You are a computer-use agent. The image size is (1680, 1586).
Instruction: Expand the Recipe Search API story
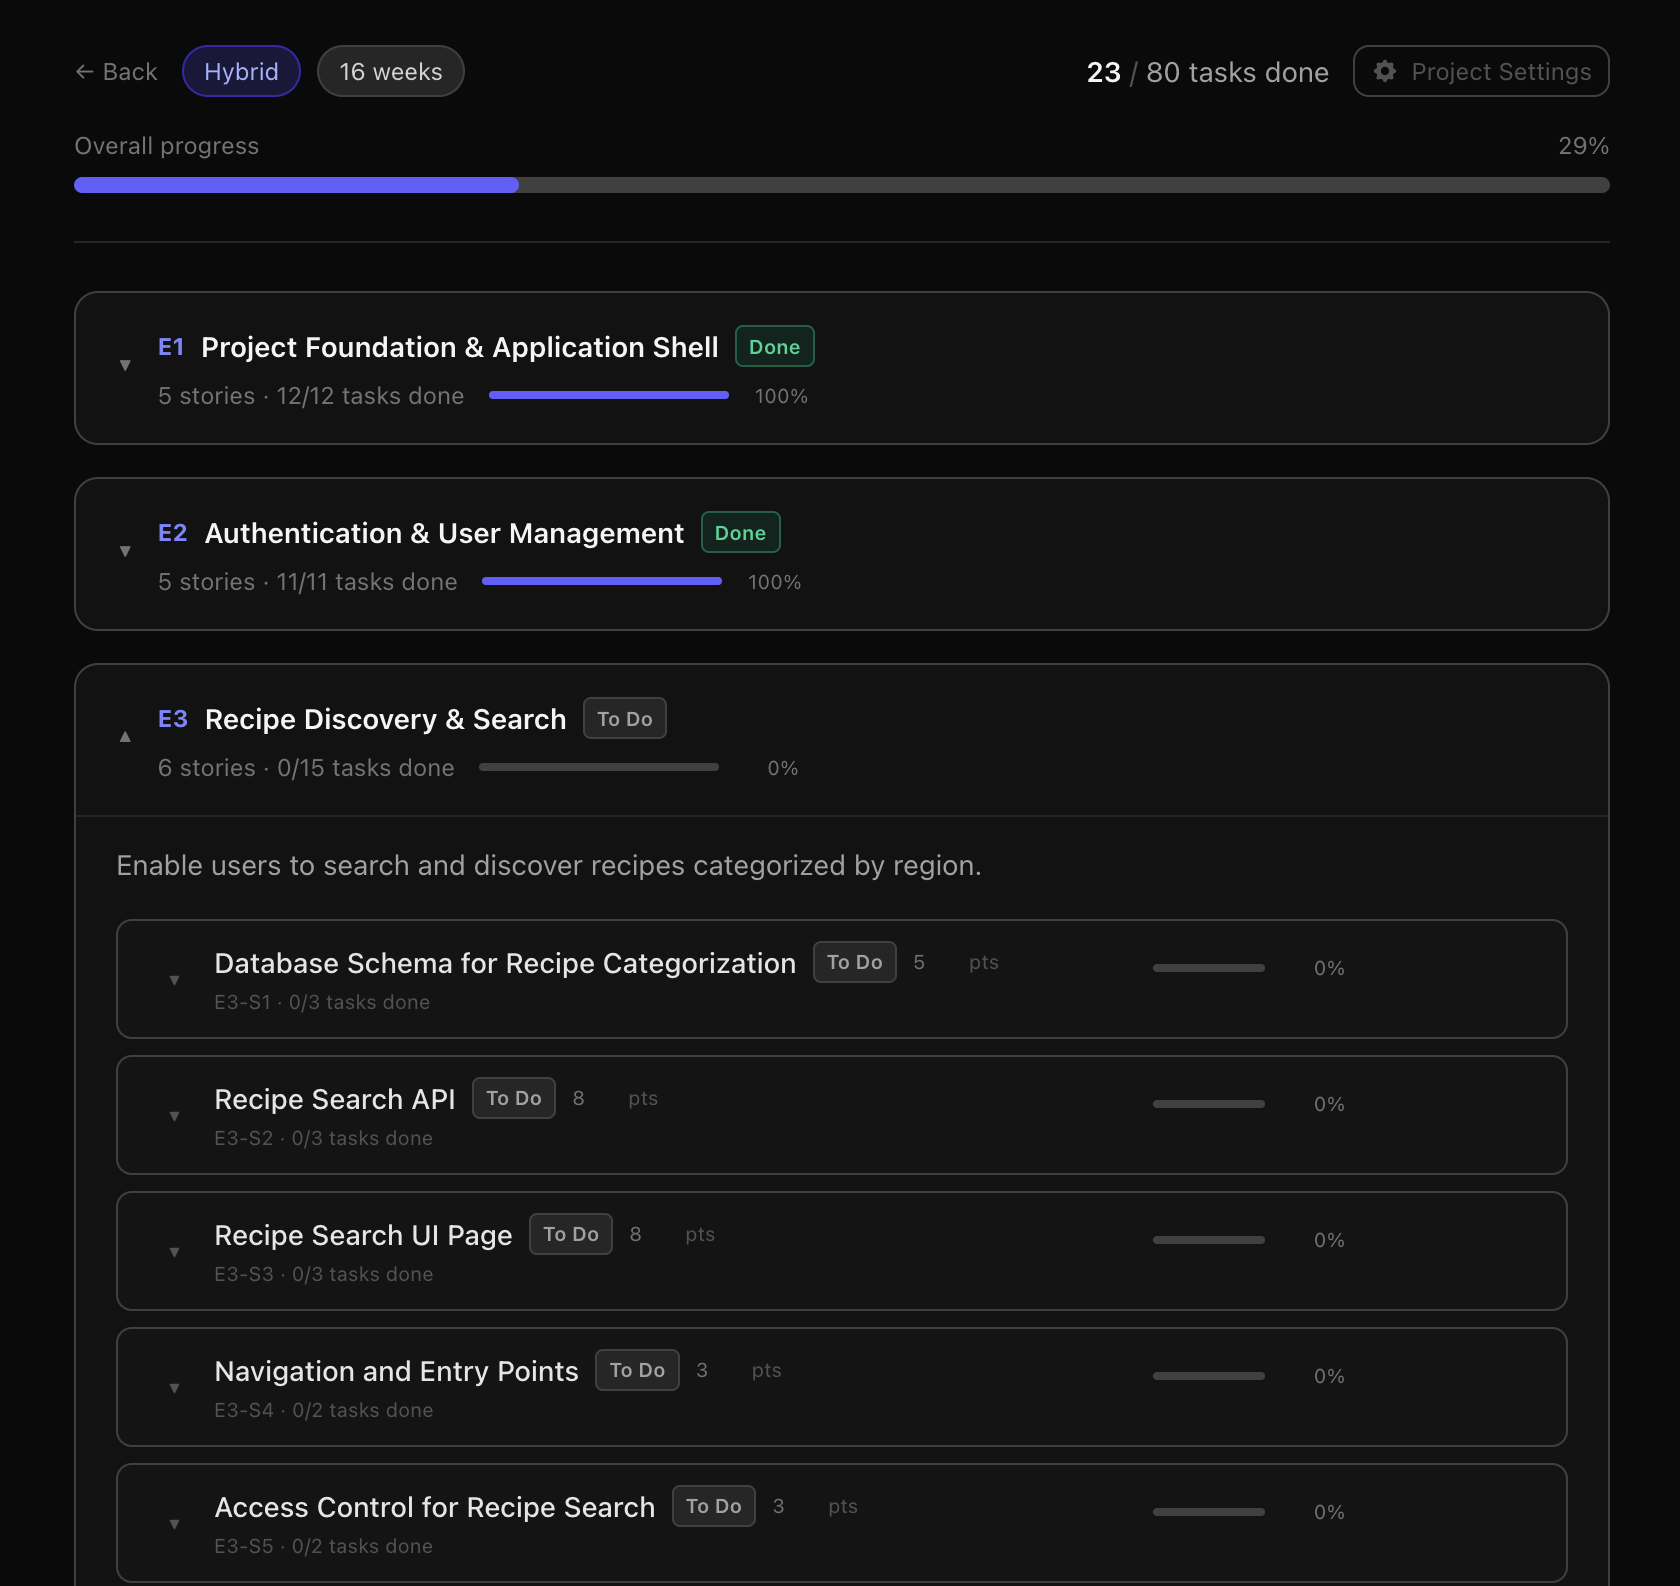(x=174, y=1116)
